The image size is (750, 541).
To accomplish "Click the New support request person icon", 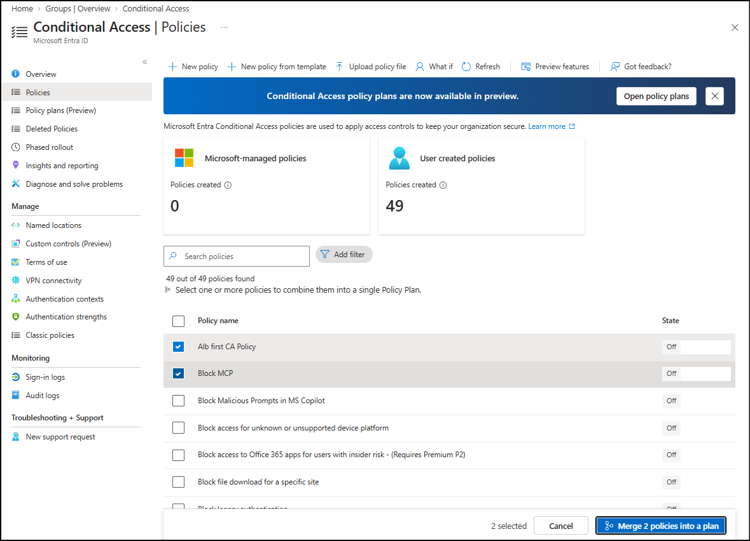I will click(15, 437).
